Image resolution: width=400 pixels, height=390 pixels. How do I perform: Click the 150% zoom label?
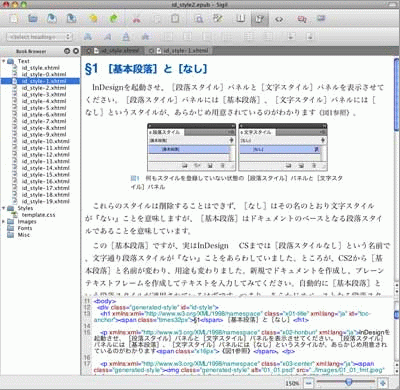point(292,383)
